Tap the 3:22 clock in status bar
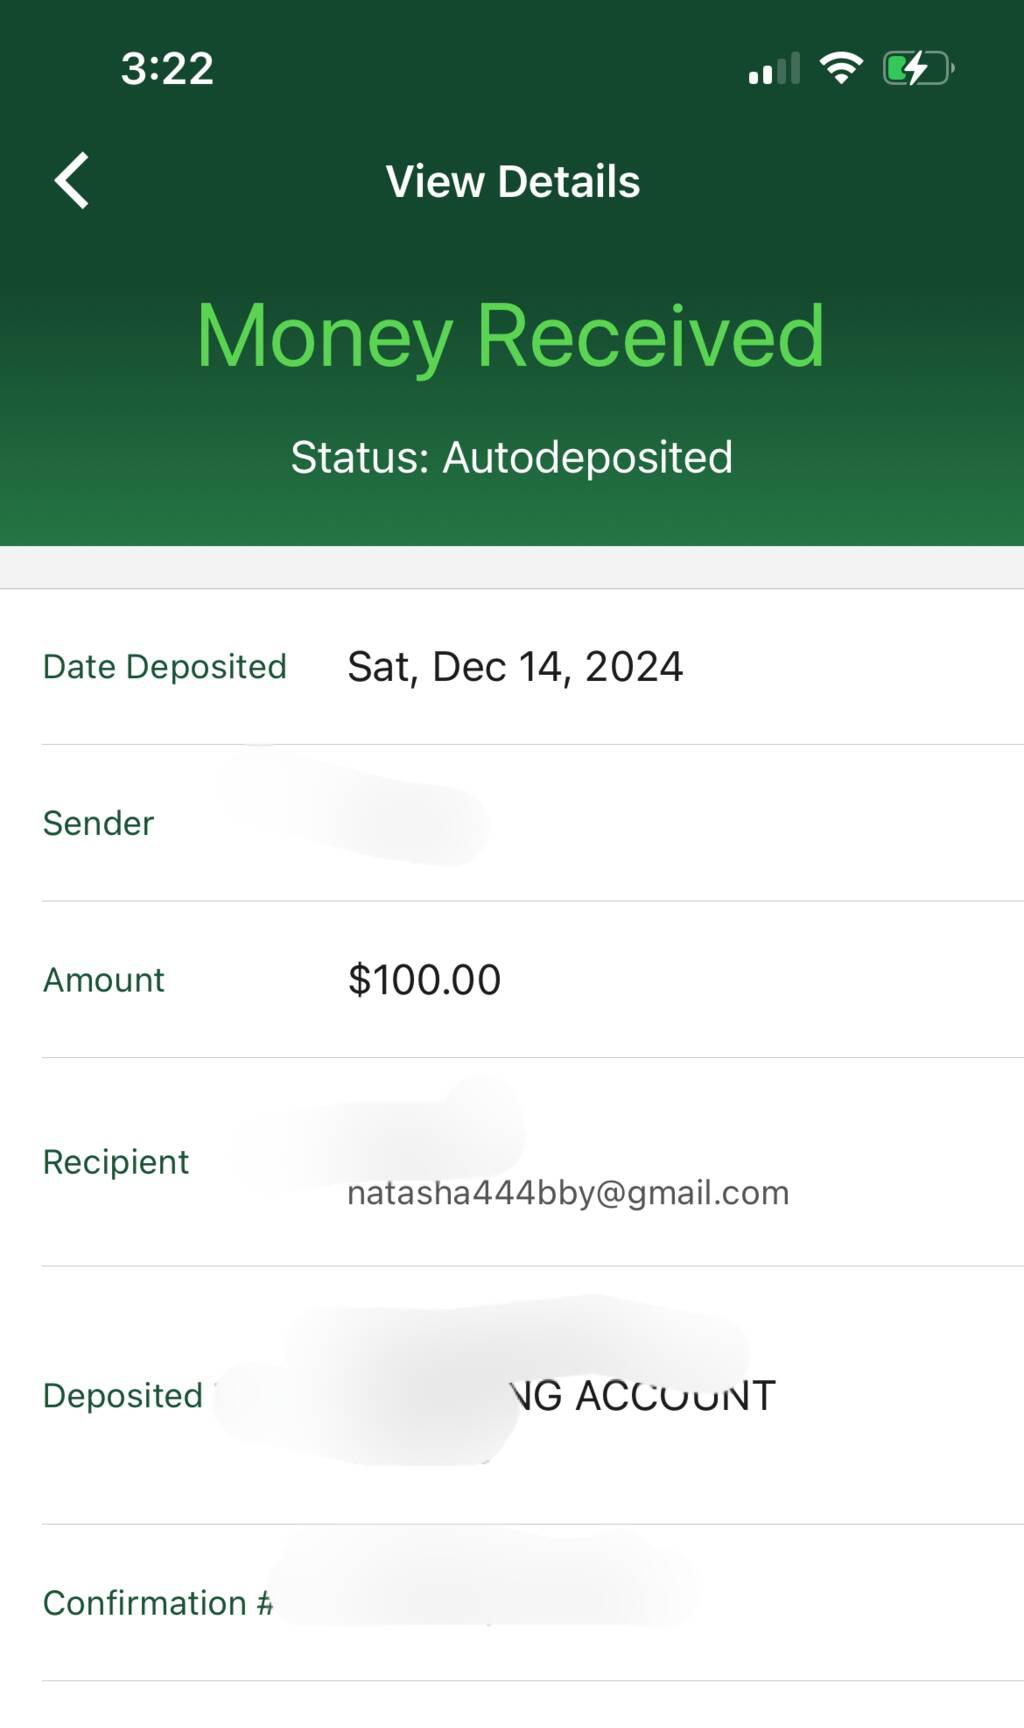The image size is (1024, 1728). point(167,69)
